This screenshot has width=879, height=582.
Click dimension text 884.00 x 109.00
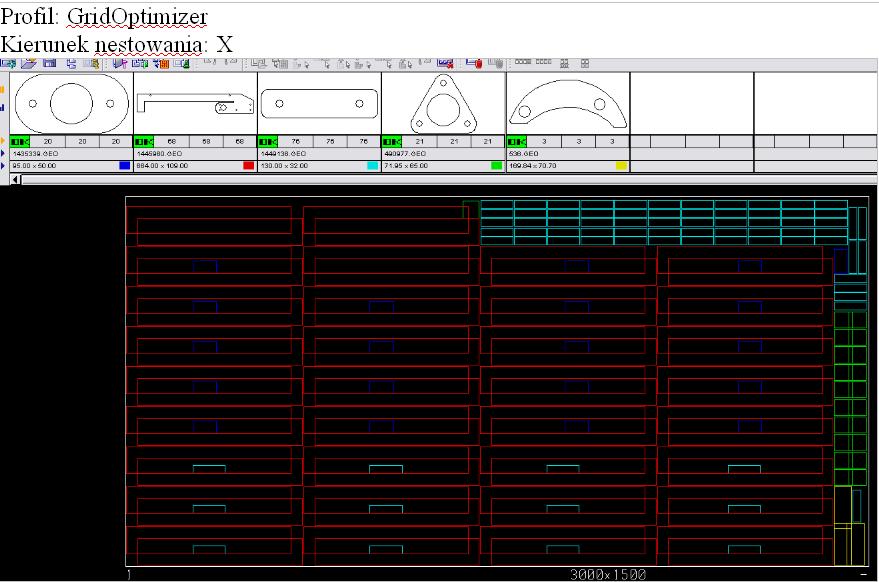pyautogui.click(x=162, y=166)
